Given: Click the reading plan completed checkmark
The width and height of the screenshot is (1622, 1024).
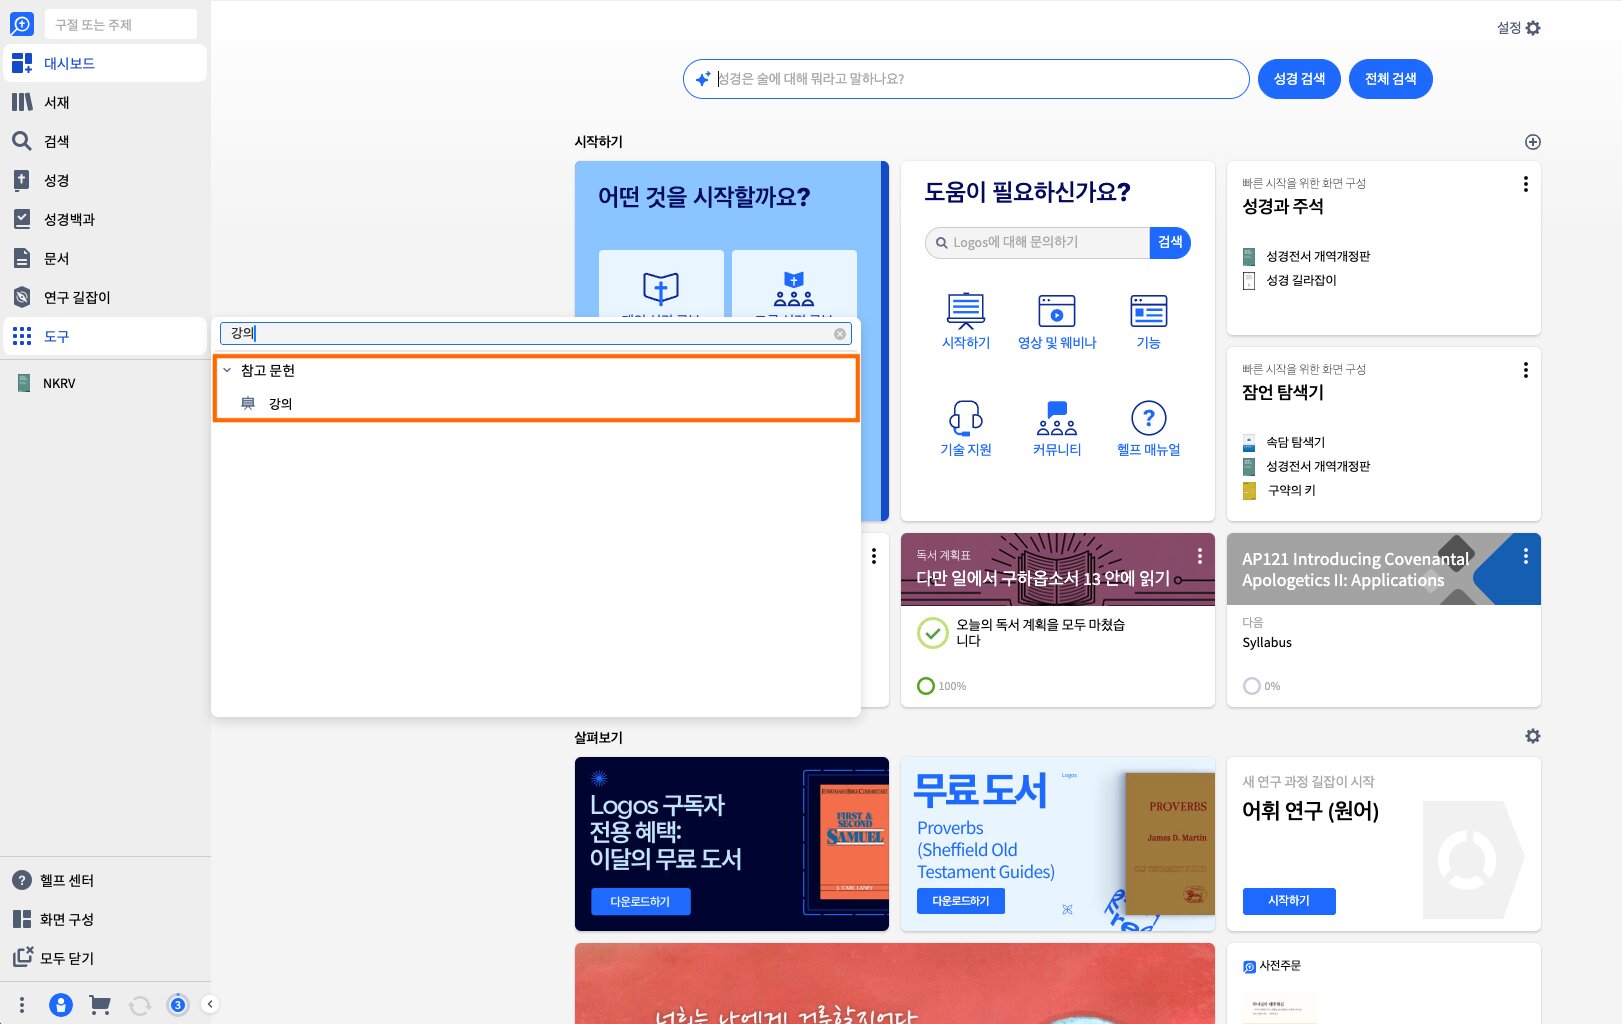Looking at the screenshot, I should 932,633.
